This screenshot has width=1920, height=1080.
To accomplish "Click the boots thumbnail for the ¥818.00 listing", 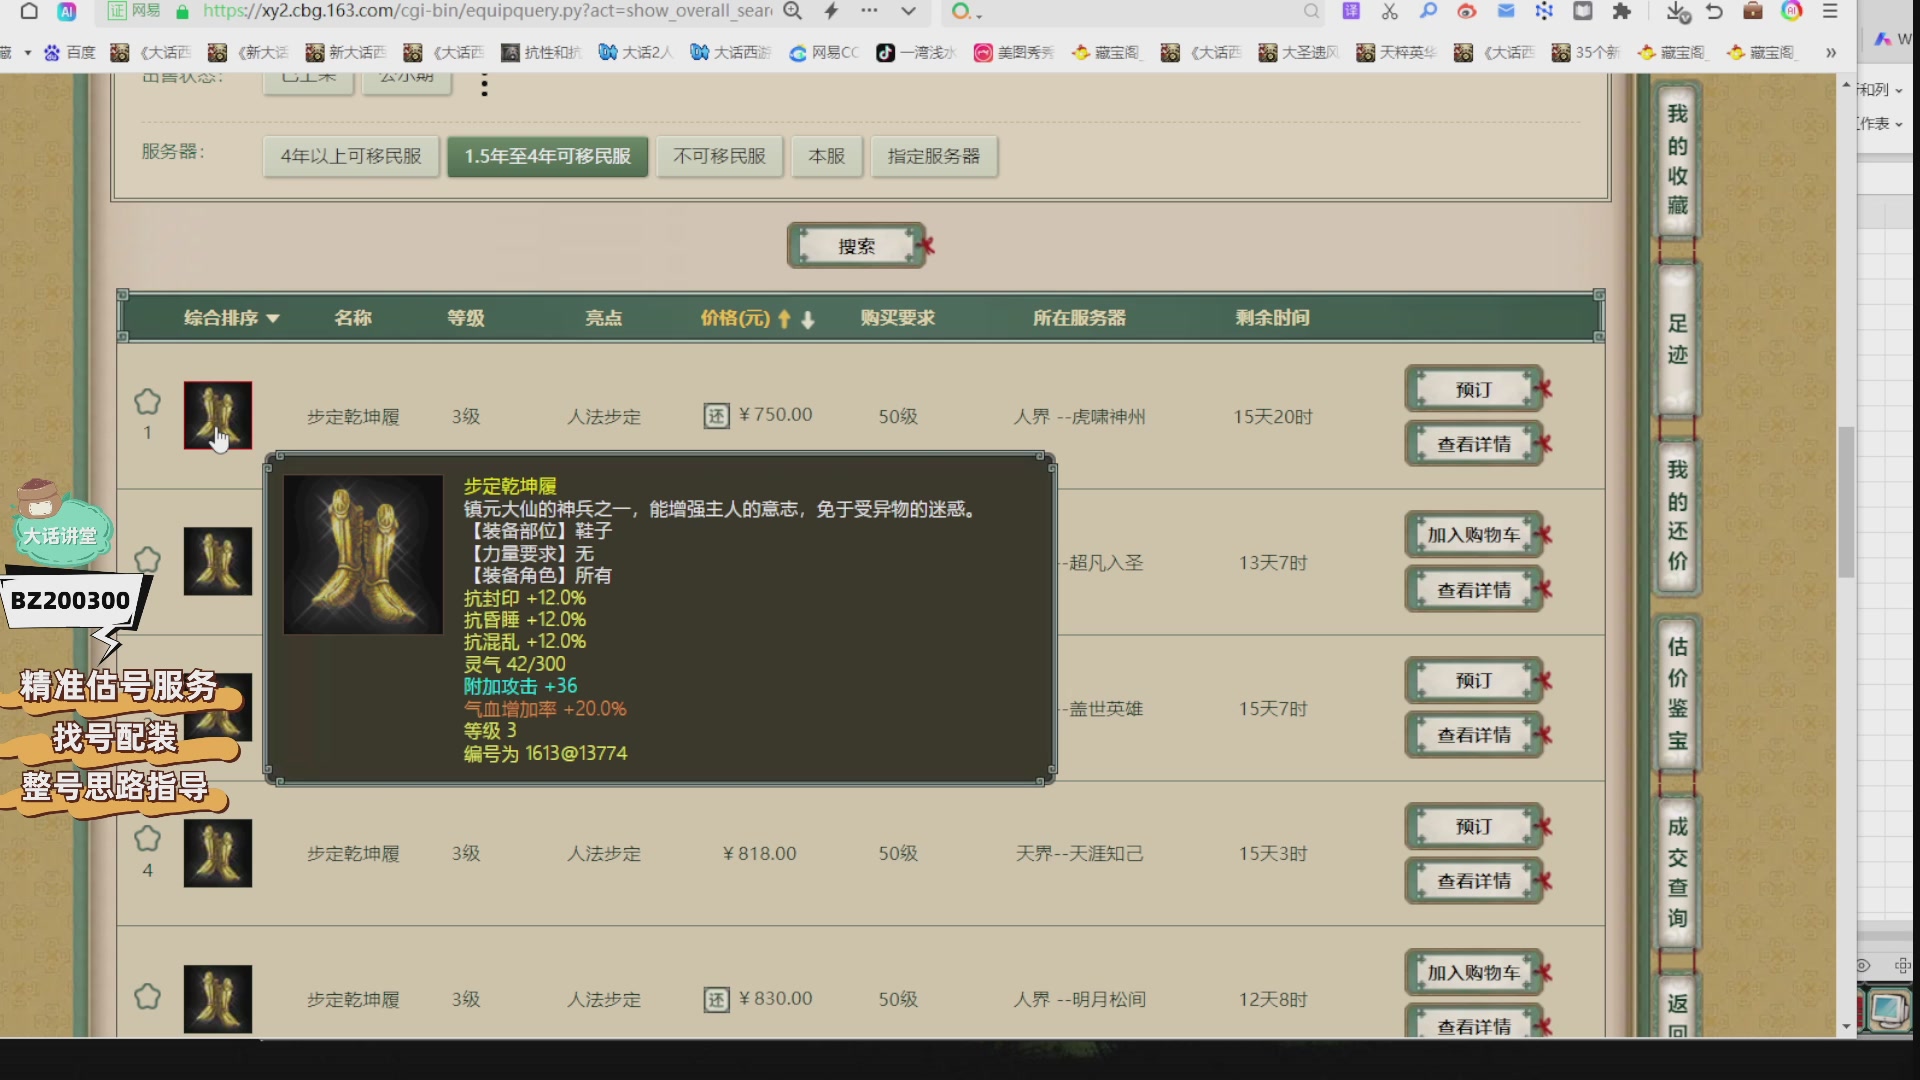I will pos(218,853).
